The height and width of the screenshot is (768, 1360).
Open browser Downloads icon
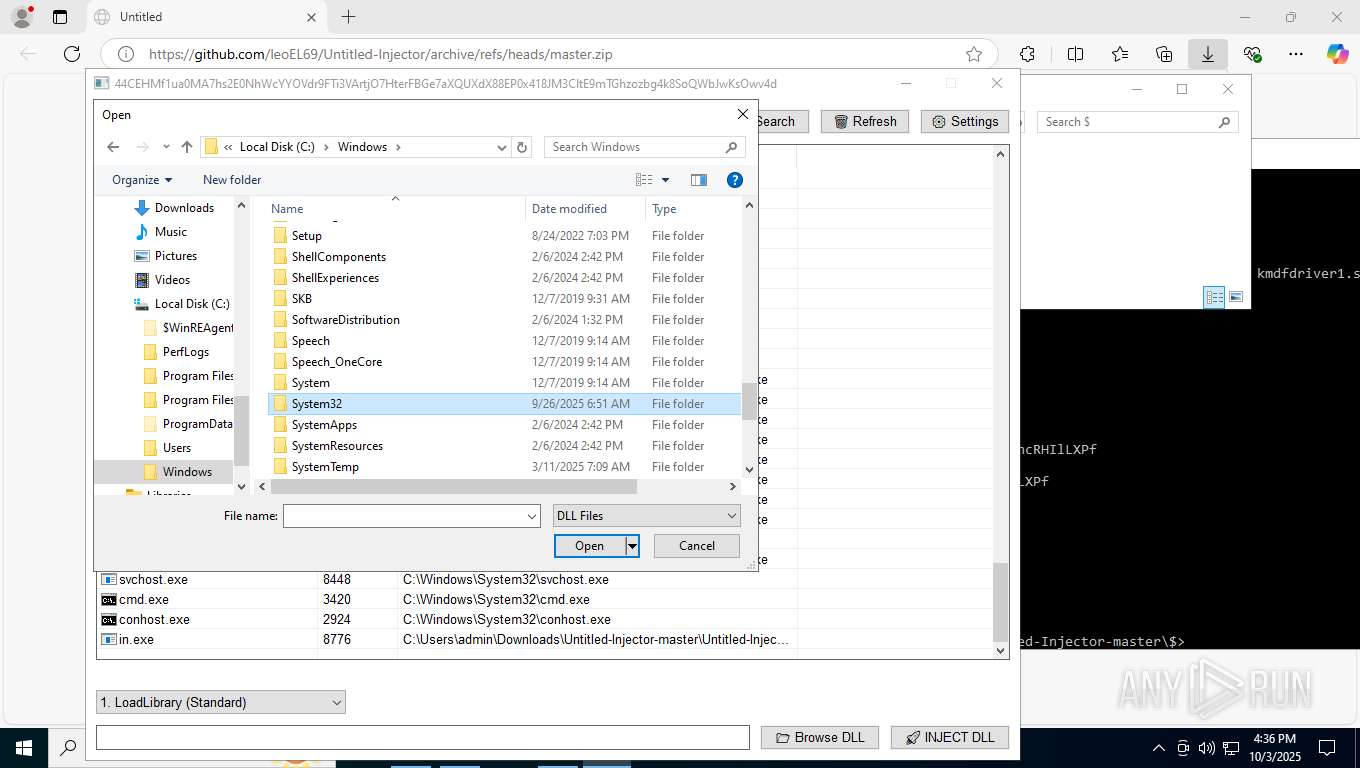point(1208,54)
